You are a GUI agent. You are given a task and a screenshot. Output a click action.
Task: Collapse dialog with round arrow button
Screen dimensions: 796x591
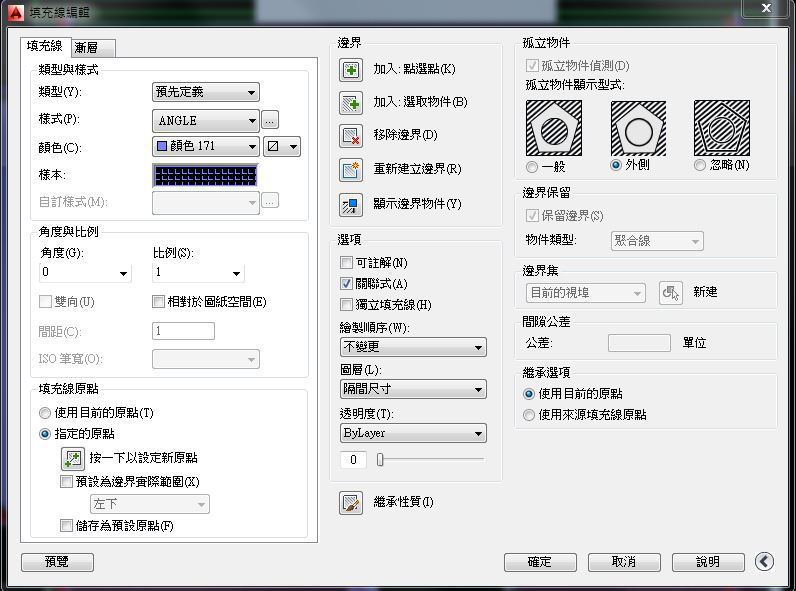point(764,562)
